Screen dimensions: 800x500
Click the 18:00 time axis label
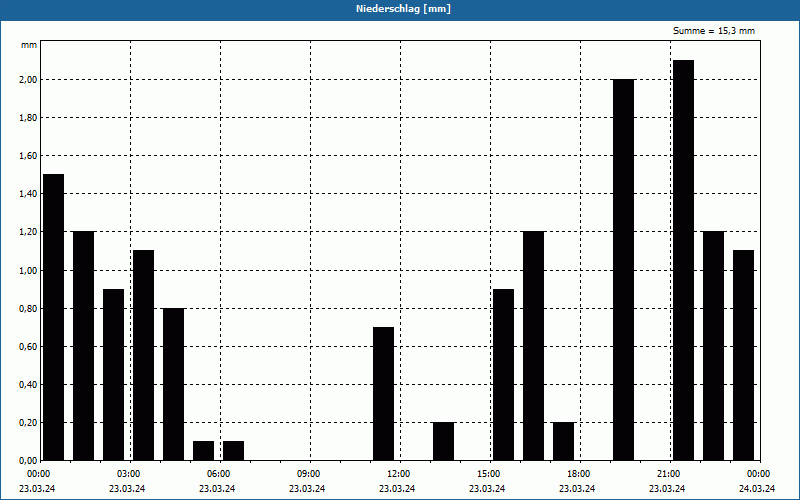[x=579, y=474]
